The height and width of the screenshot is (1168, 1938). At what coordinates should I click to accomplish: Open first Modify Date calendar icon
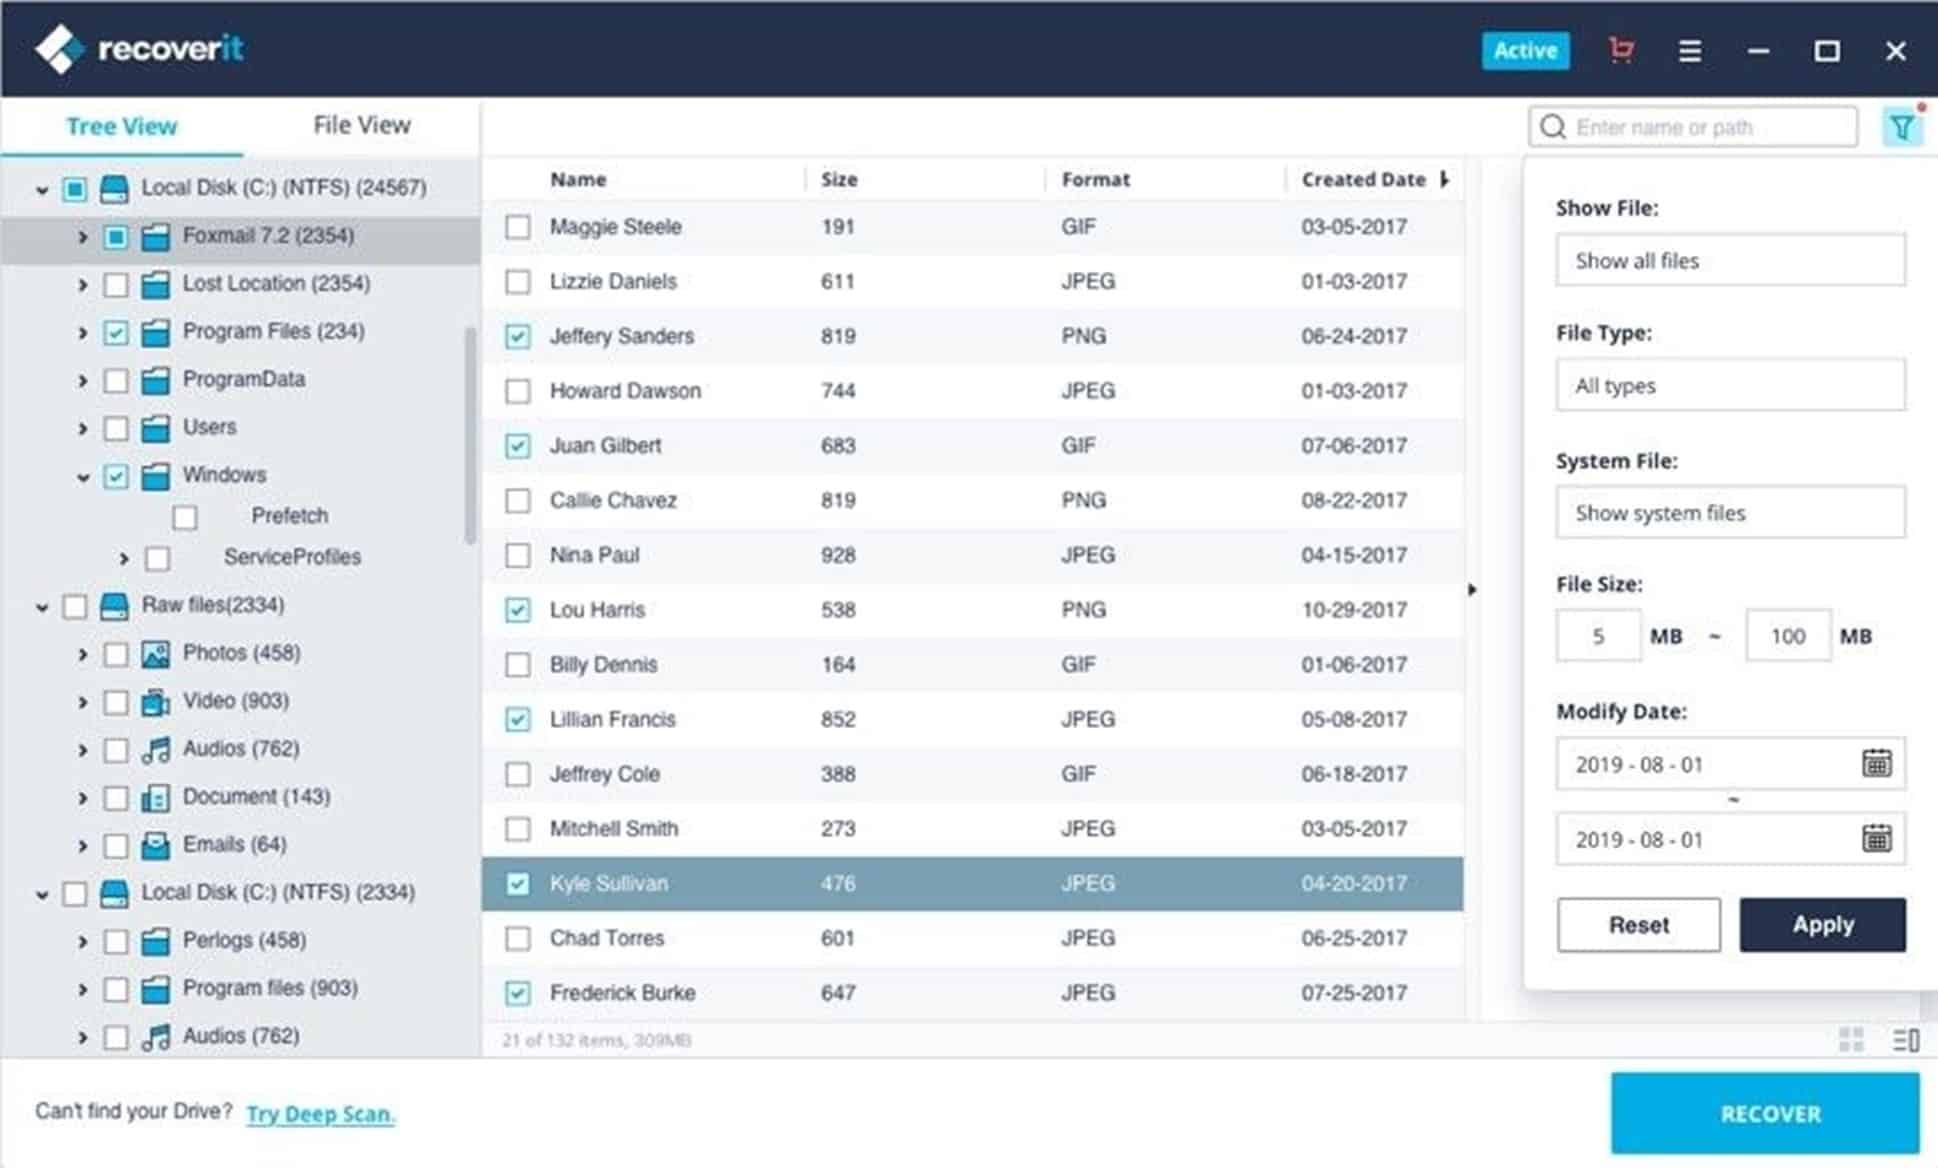[x=1876, y=764]
